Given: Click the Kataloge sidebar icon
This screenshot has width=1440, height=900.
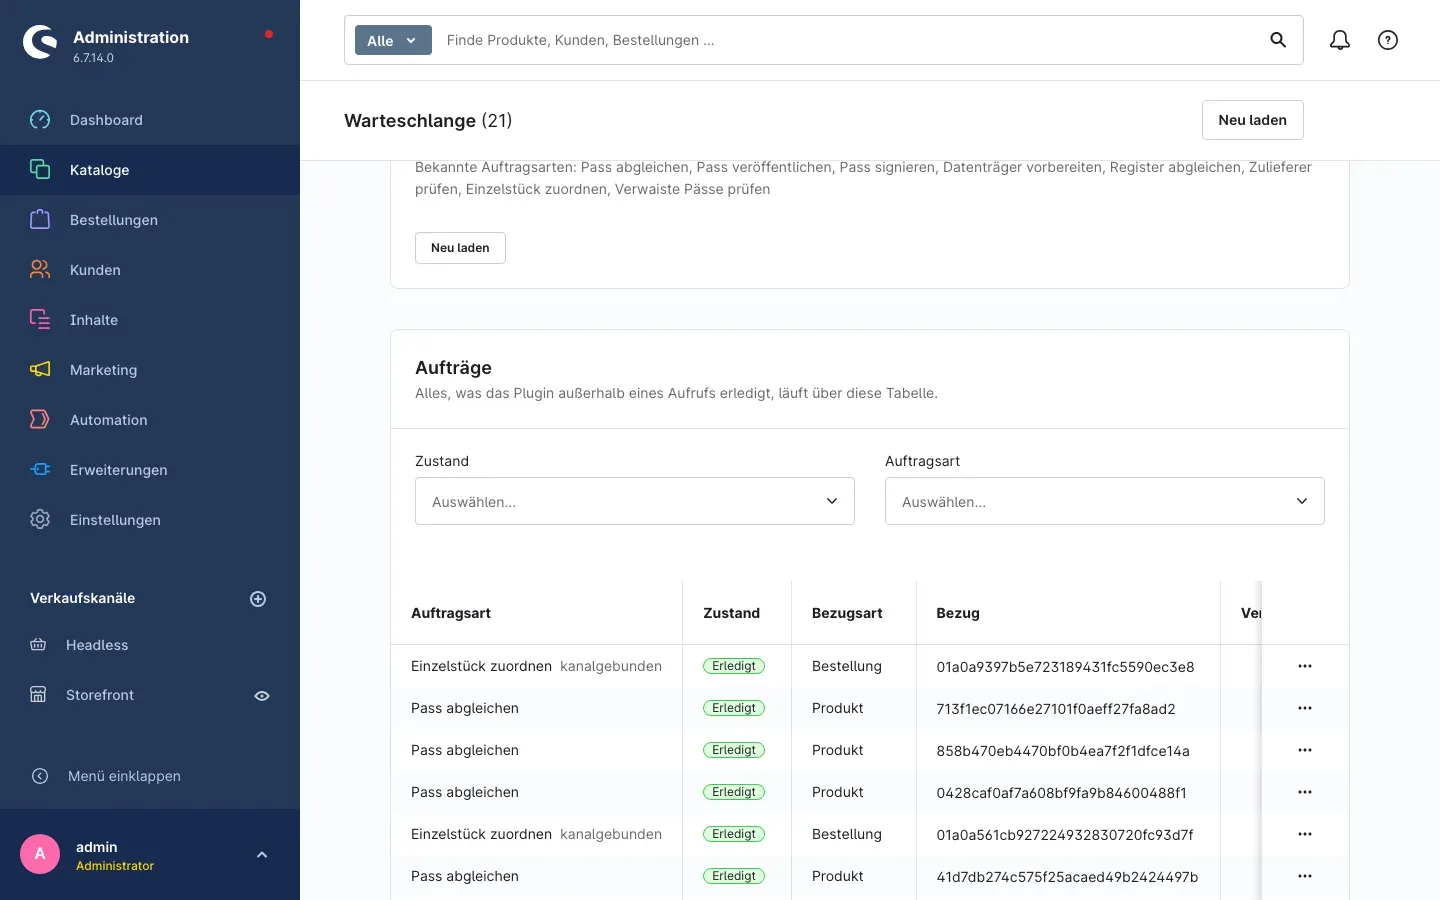Looking at the screenshot, I should [x=40, y=170].
